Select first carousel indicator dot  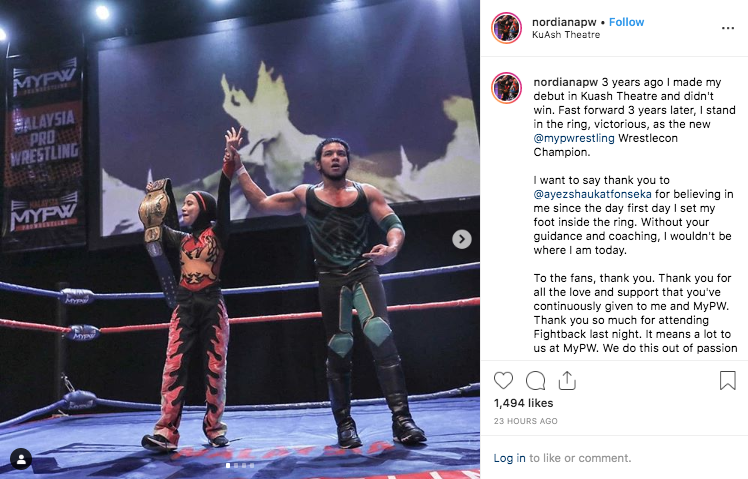[228, 465]
